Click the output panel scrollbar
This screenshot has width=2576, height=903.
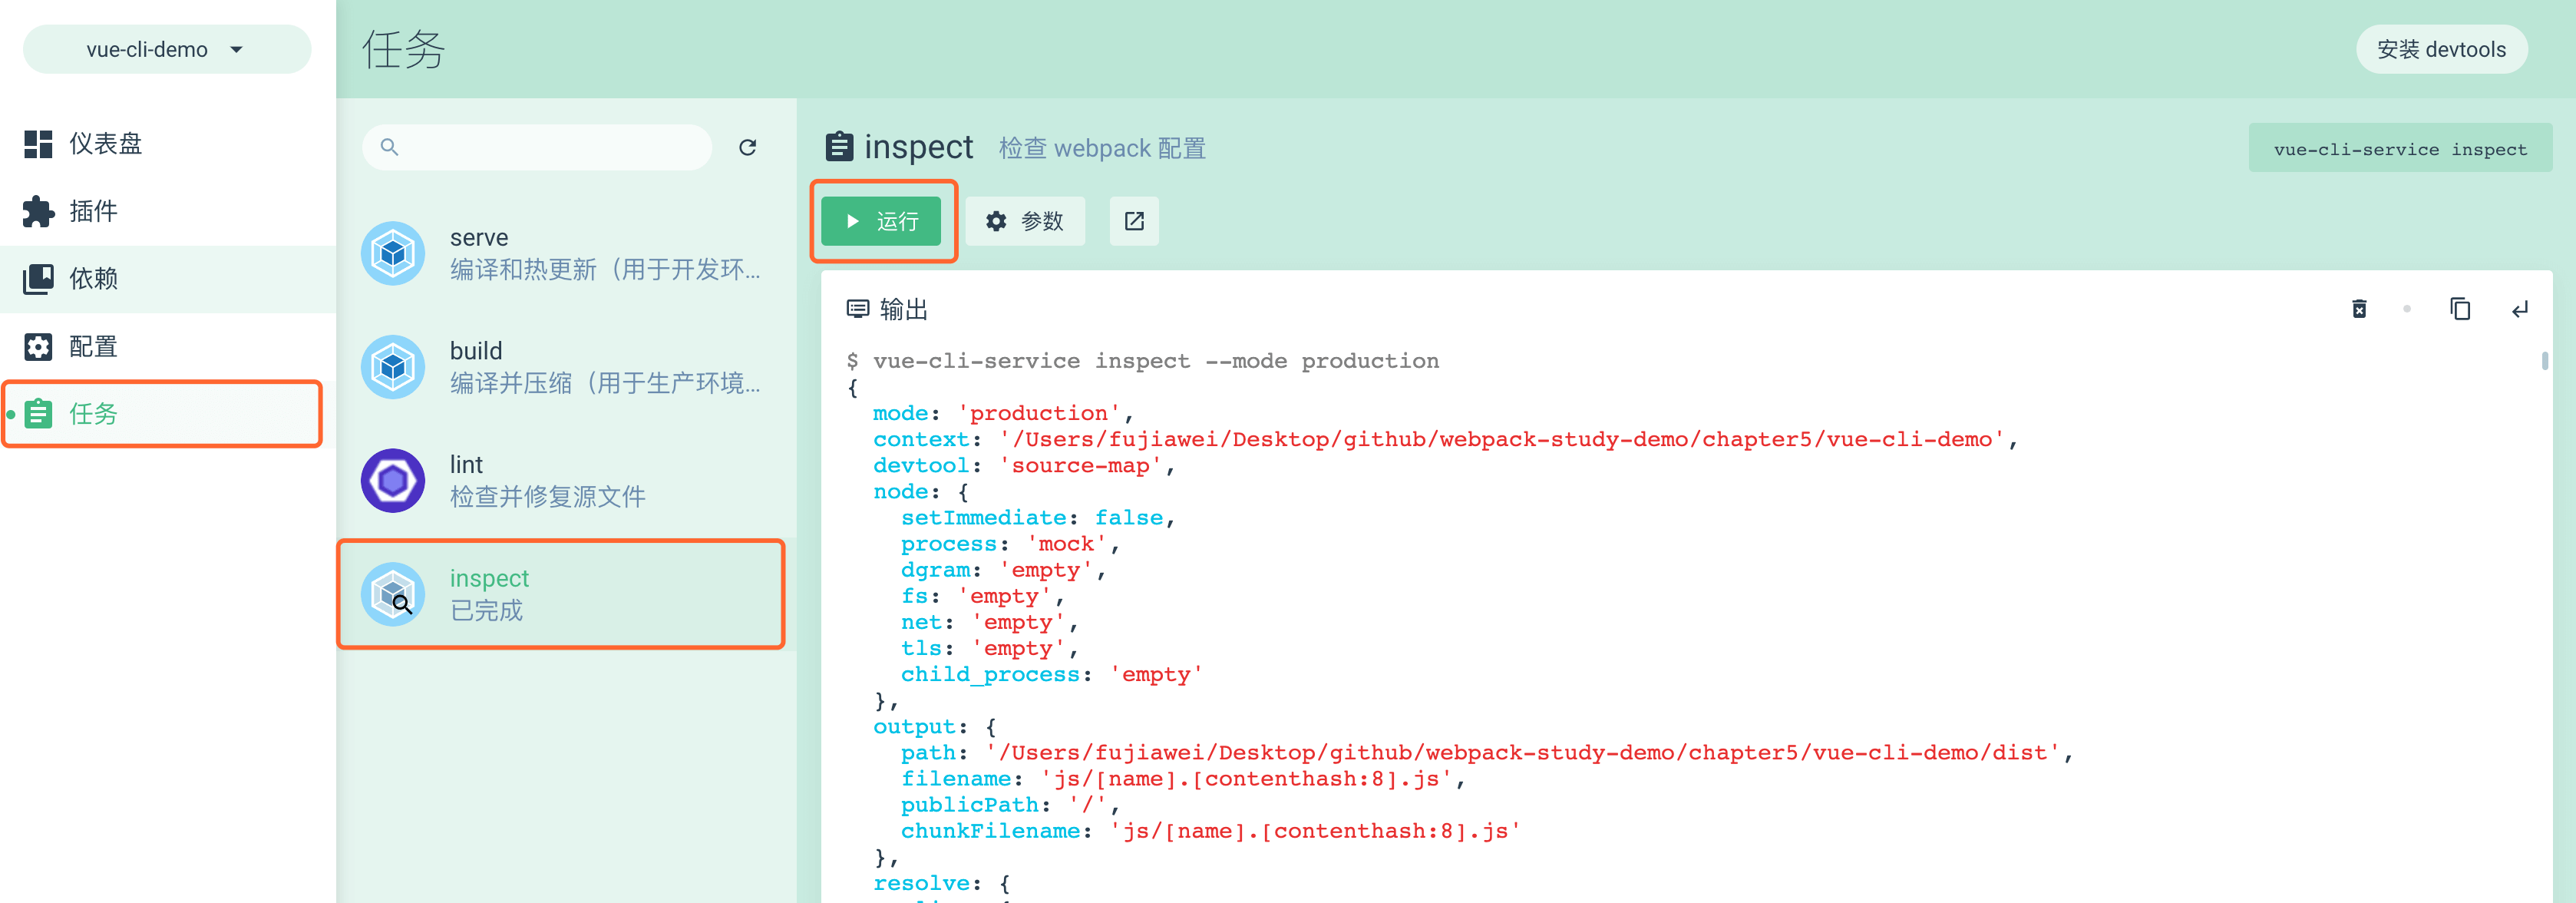tap(2544, 361)
